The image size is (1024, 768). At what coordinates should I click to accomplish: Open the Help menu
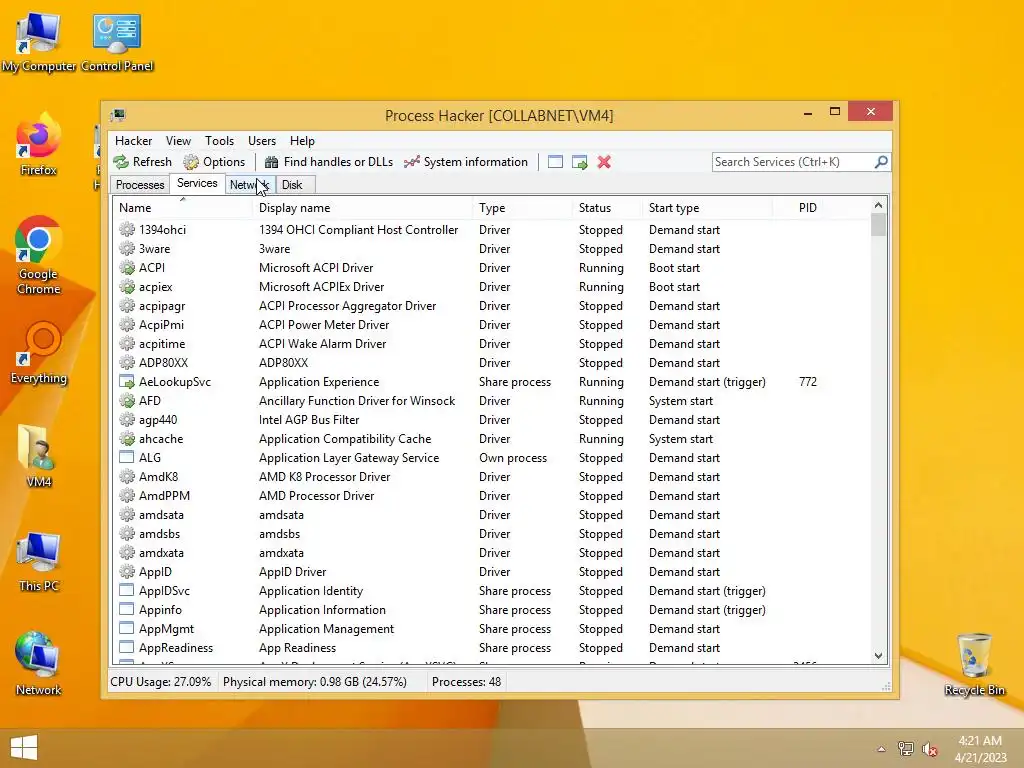tap(302, 141)
